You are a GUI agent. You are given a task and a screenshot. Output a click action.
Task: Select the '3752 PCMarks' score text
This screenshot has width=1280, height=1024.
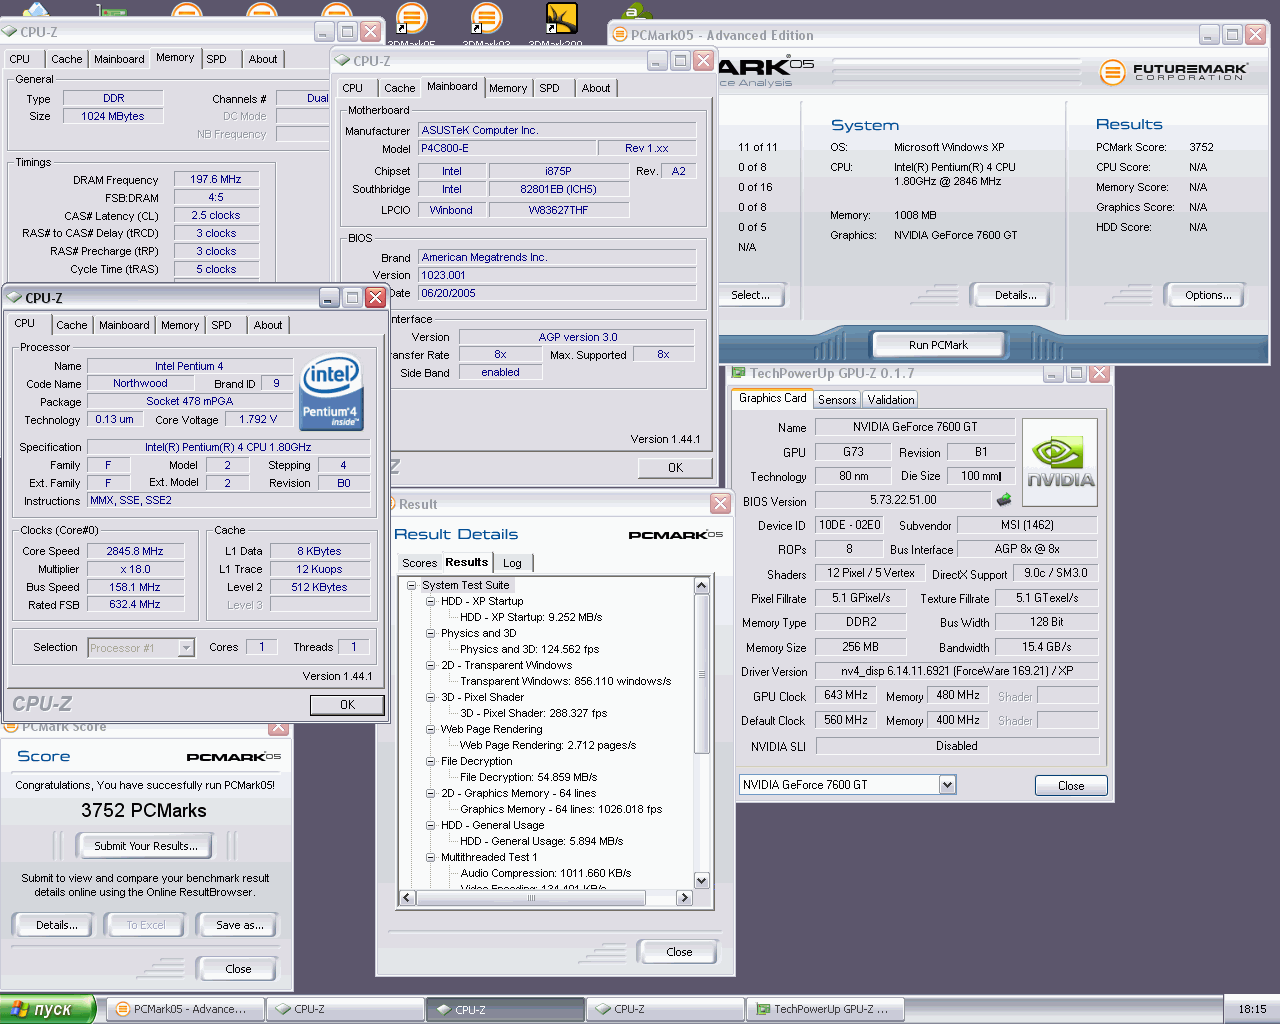pos(144,811)
